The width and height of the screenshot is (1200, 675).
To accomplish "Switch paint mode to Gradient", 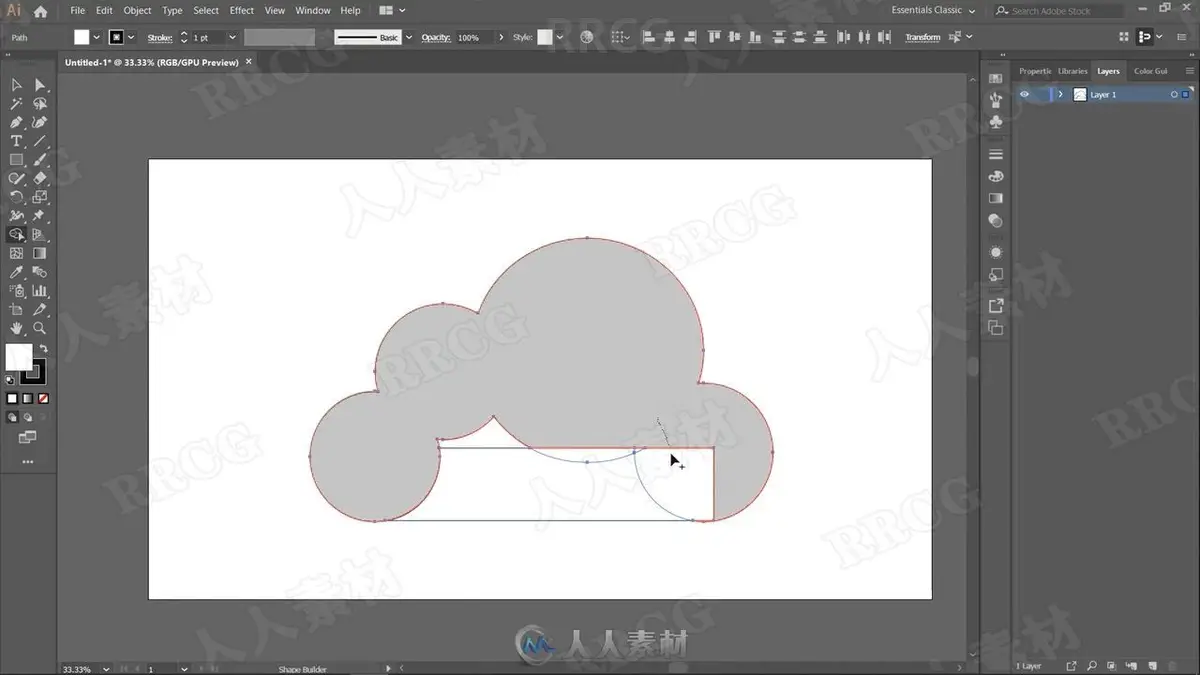I will [x=27, y=398].
